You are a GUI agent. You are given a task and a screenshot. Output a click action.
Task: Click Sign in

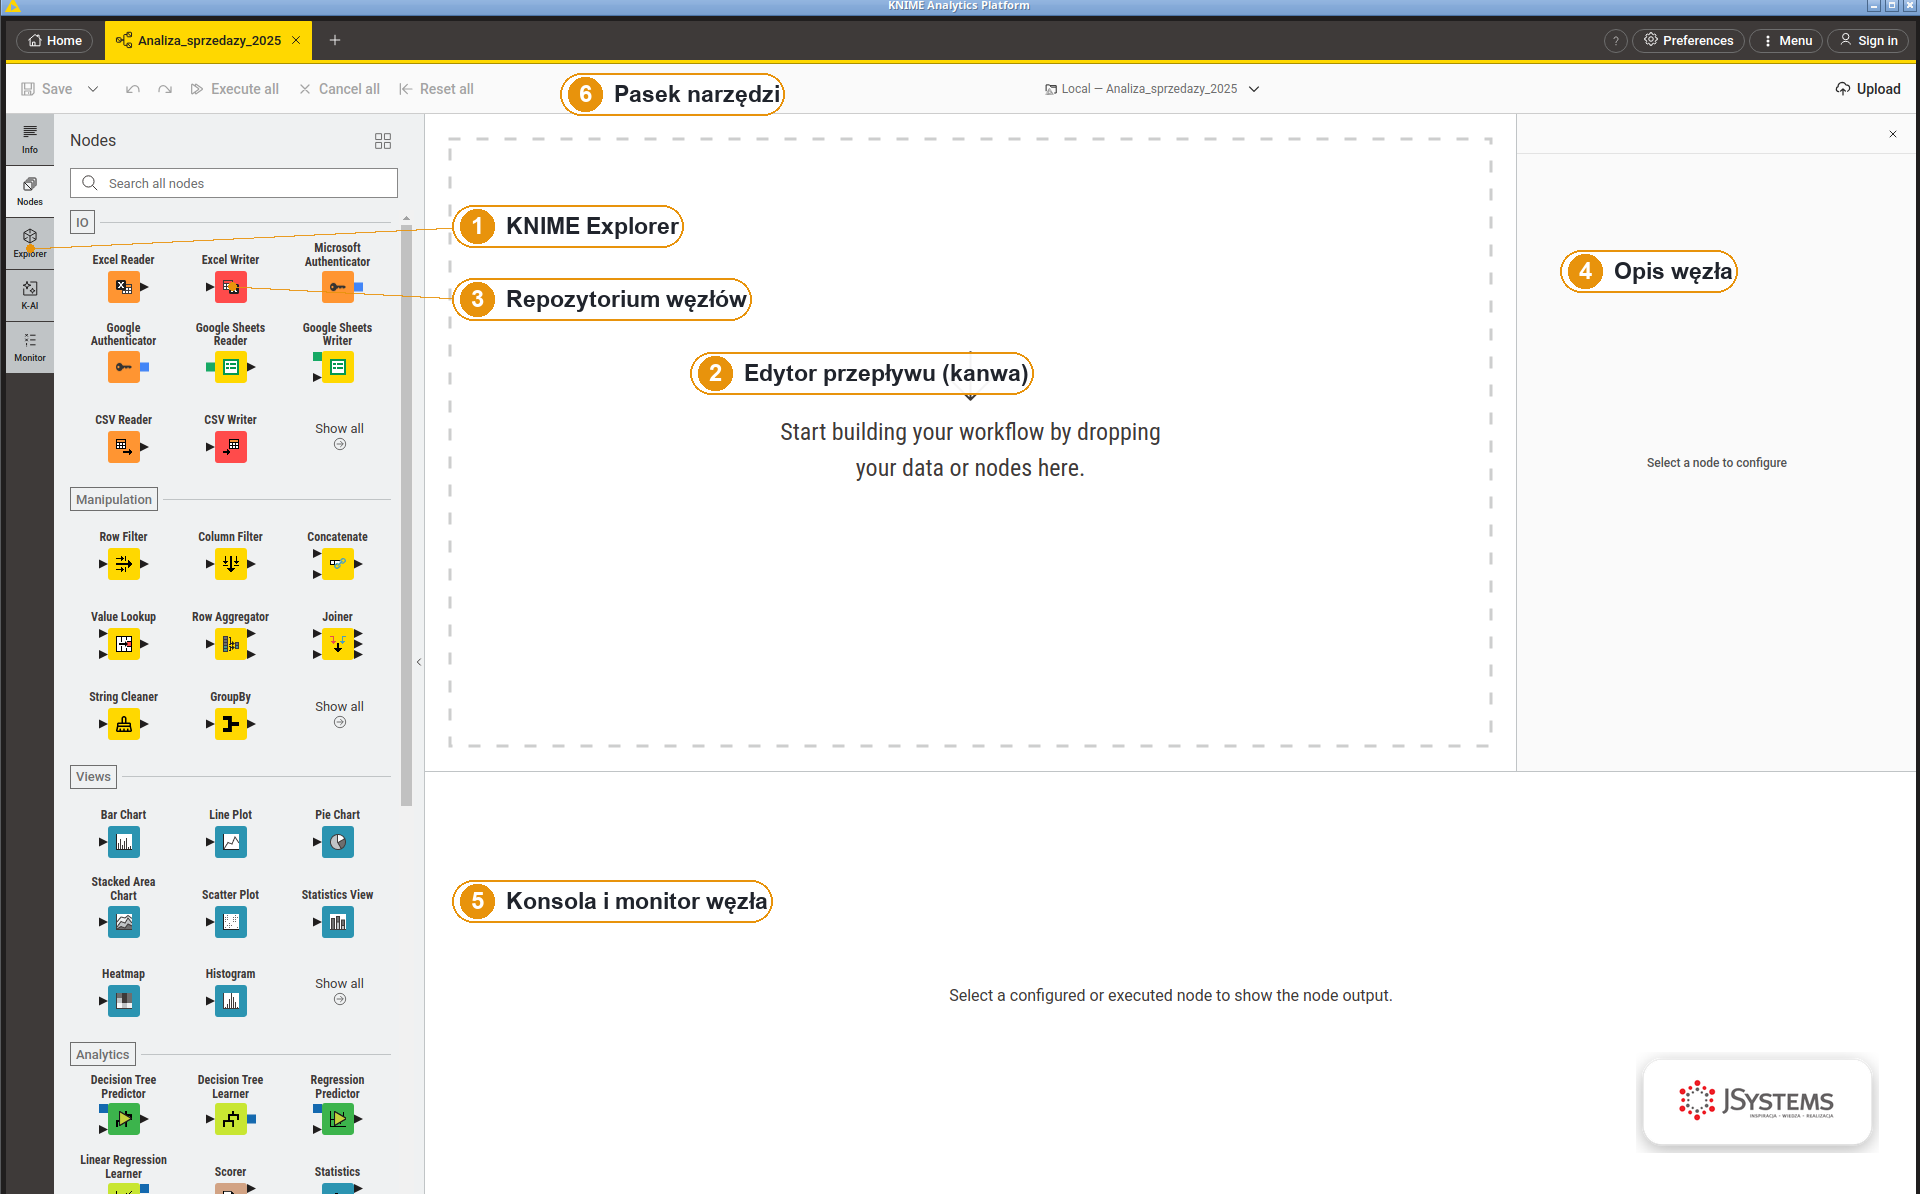point(1868,41)
